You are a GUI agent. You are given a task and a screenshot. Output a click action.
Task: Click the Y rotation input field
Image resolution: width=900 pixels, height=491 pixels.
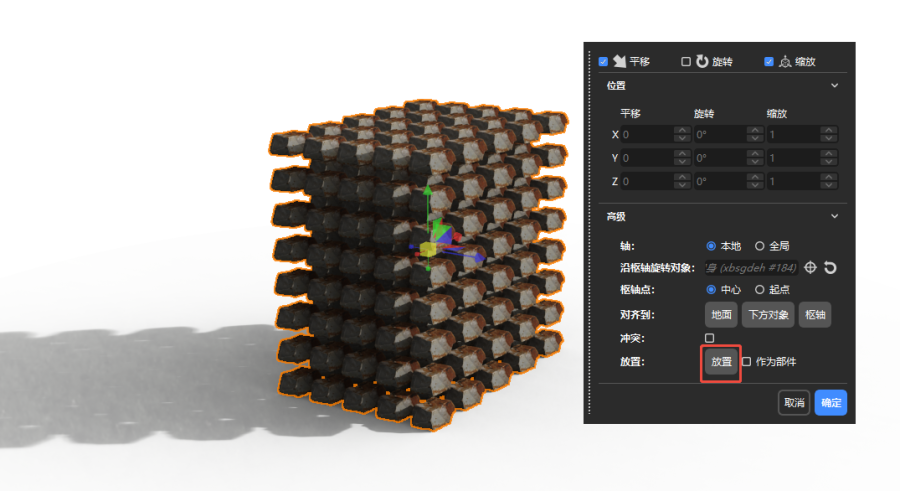720,158
